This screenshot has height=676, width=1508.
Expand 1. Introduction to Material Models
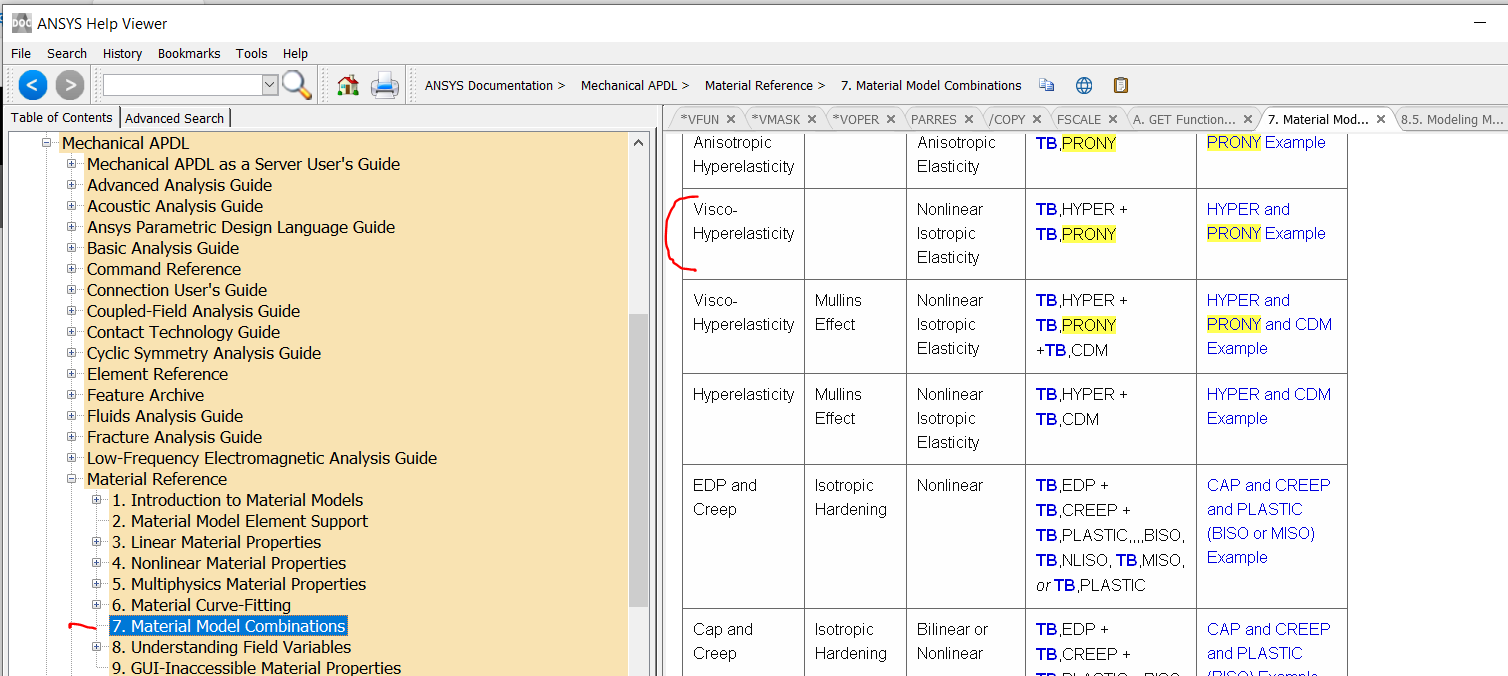96,500
